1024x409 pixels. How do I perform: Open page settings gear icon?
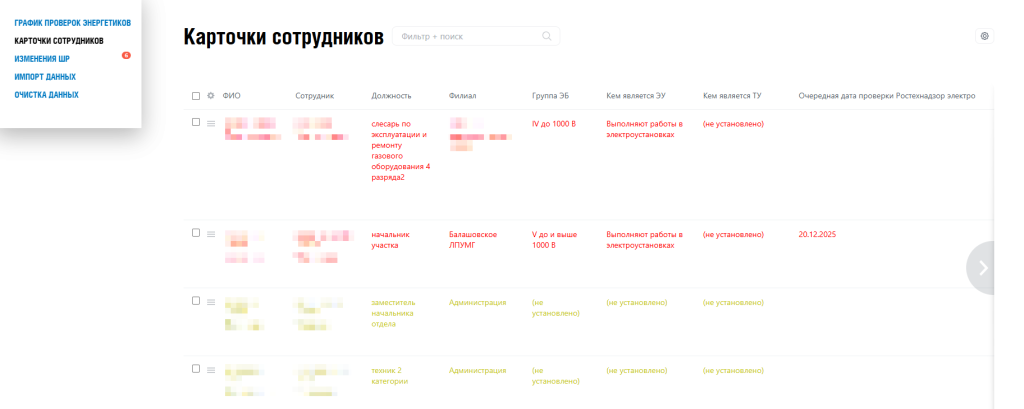tap(984, 37)
